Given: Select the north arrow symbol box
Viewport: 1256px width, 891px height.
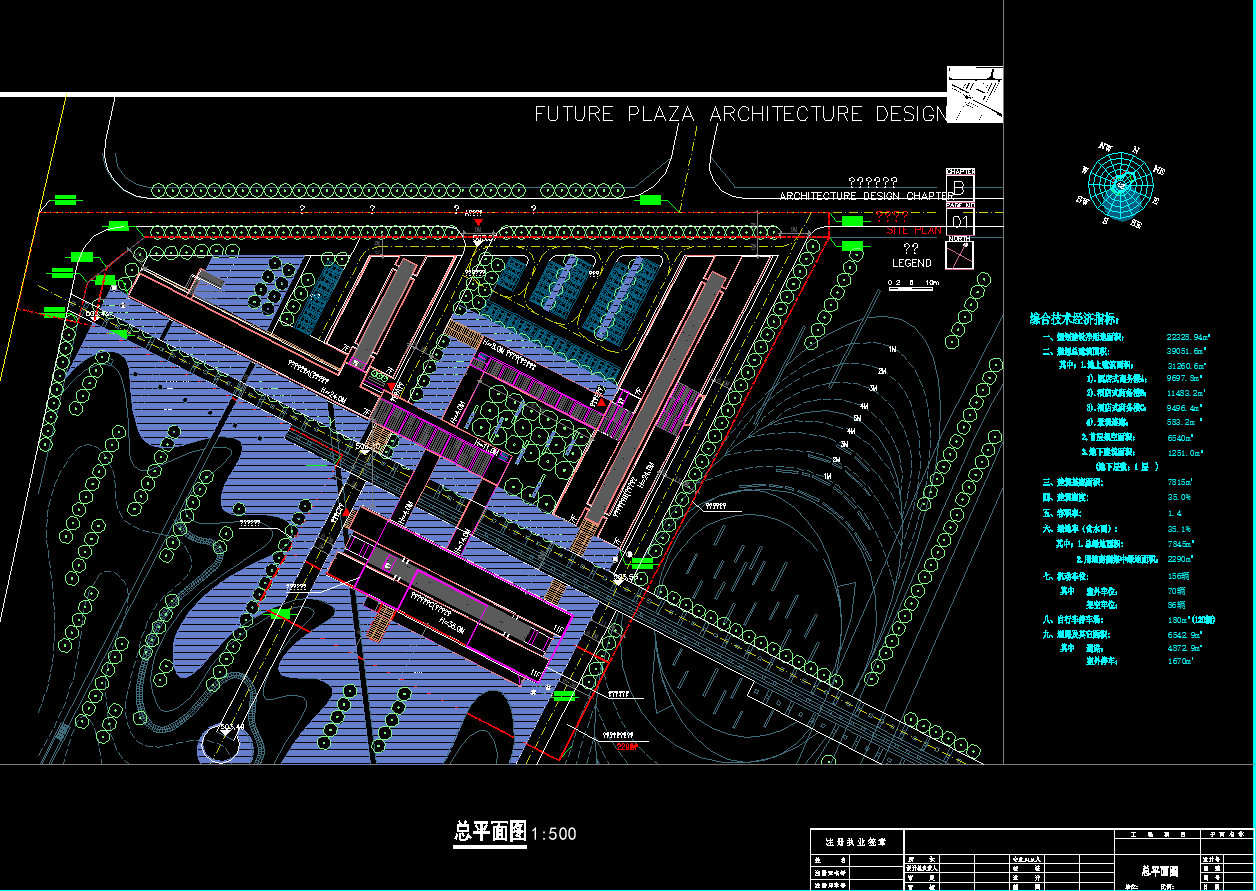Looking at the screenshot, I should (x=960, y=255).
